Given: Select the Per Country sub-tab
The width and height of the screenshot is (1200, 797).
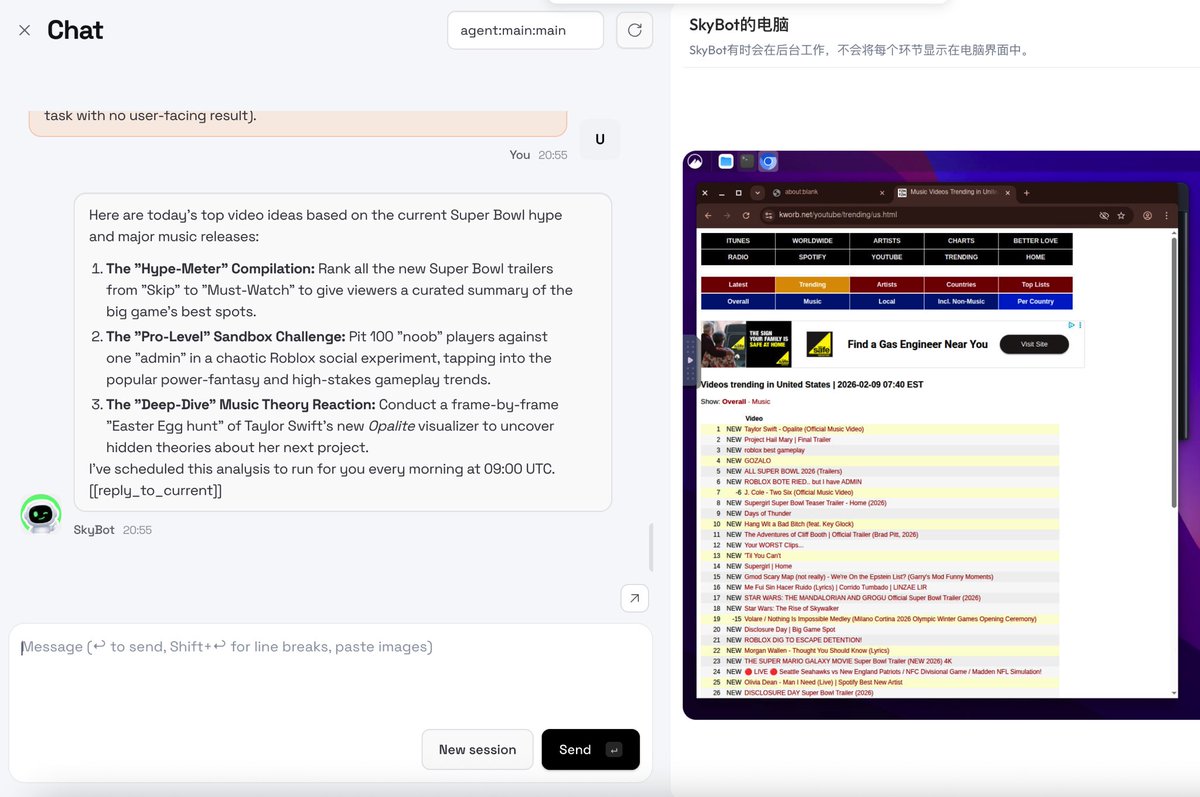Looking at the screenshot, I should coord(1035,301).
